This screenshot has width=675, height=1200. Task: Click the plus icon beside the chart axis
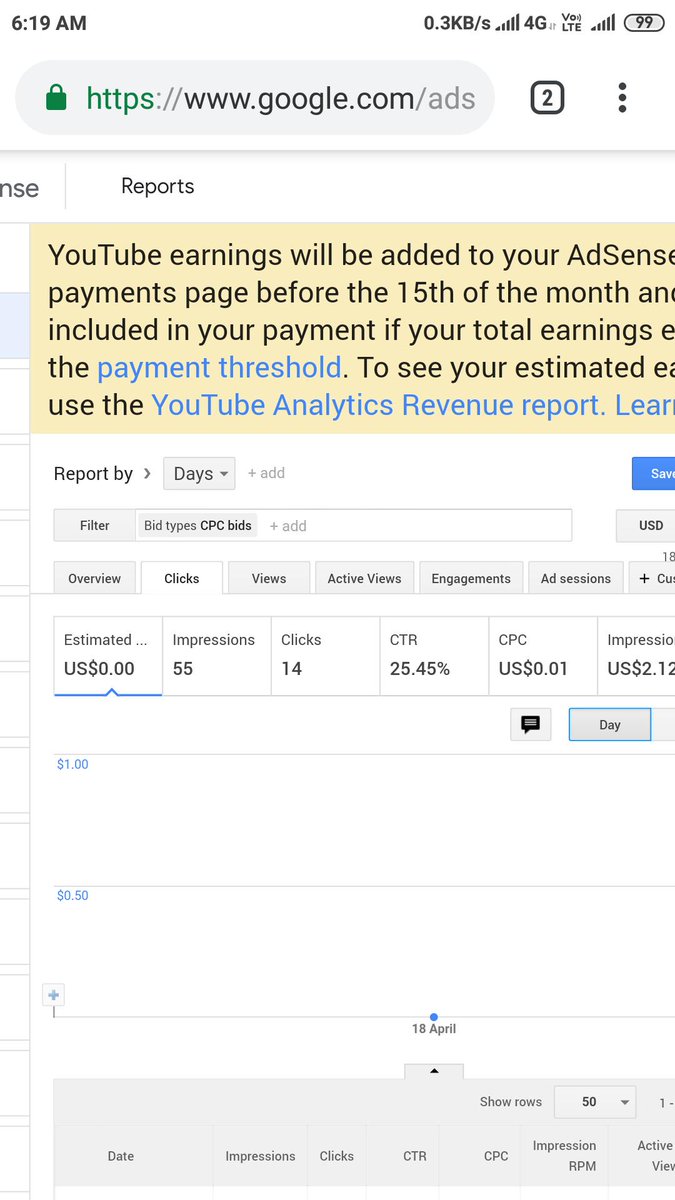(x=54, y=995)
